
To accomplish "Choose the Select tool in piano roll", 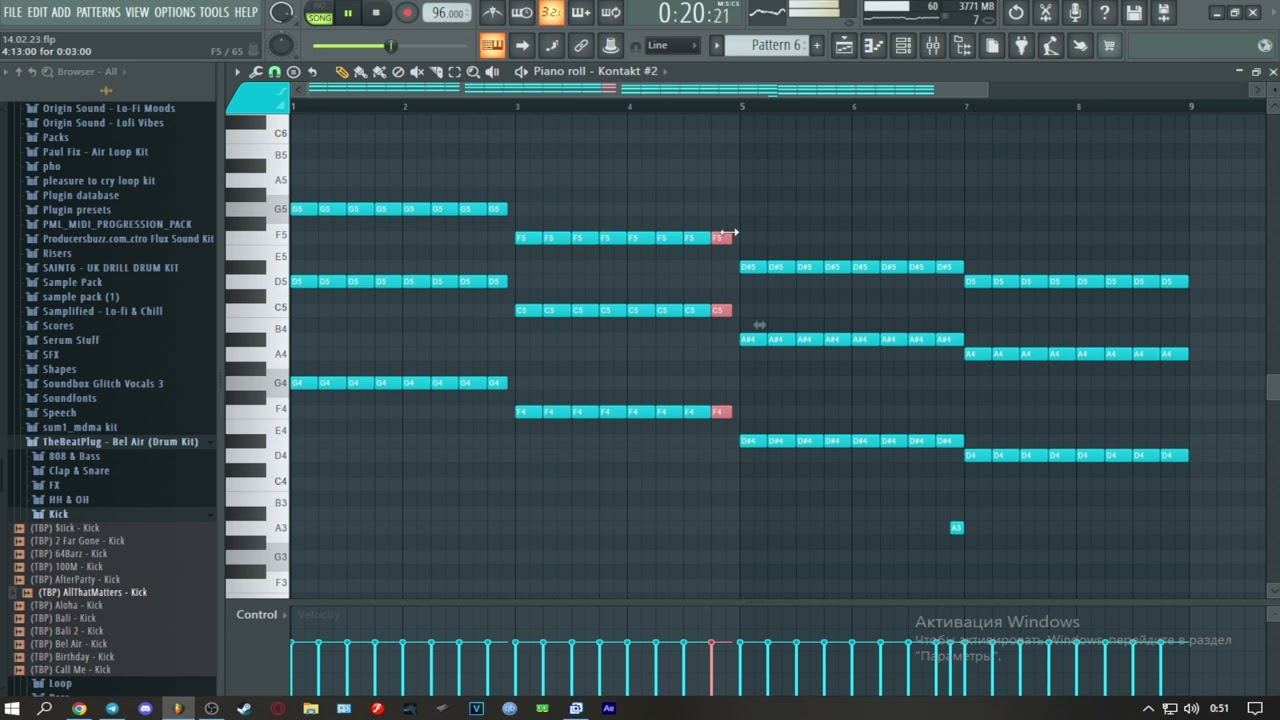I will click(455, 72).
